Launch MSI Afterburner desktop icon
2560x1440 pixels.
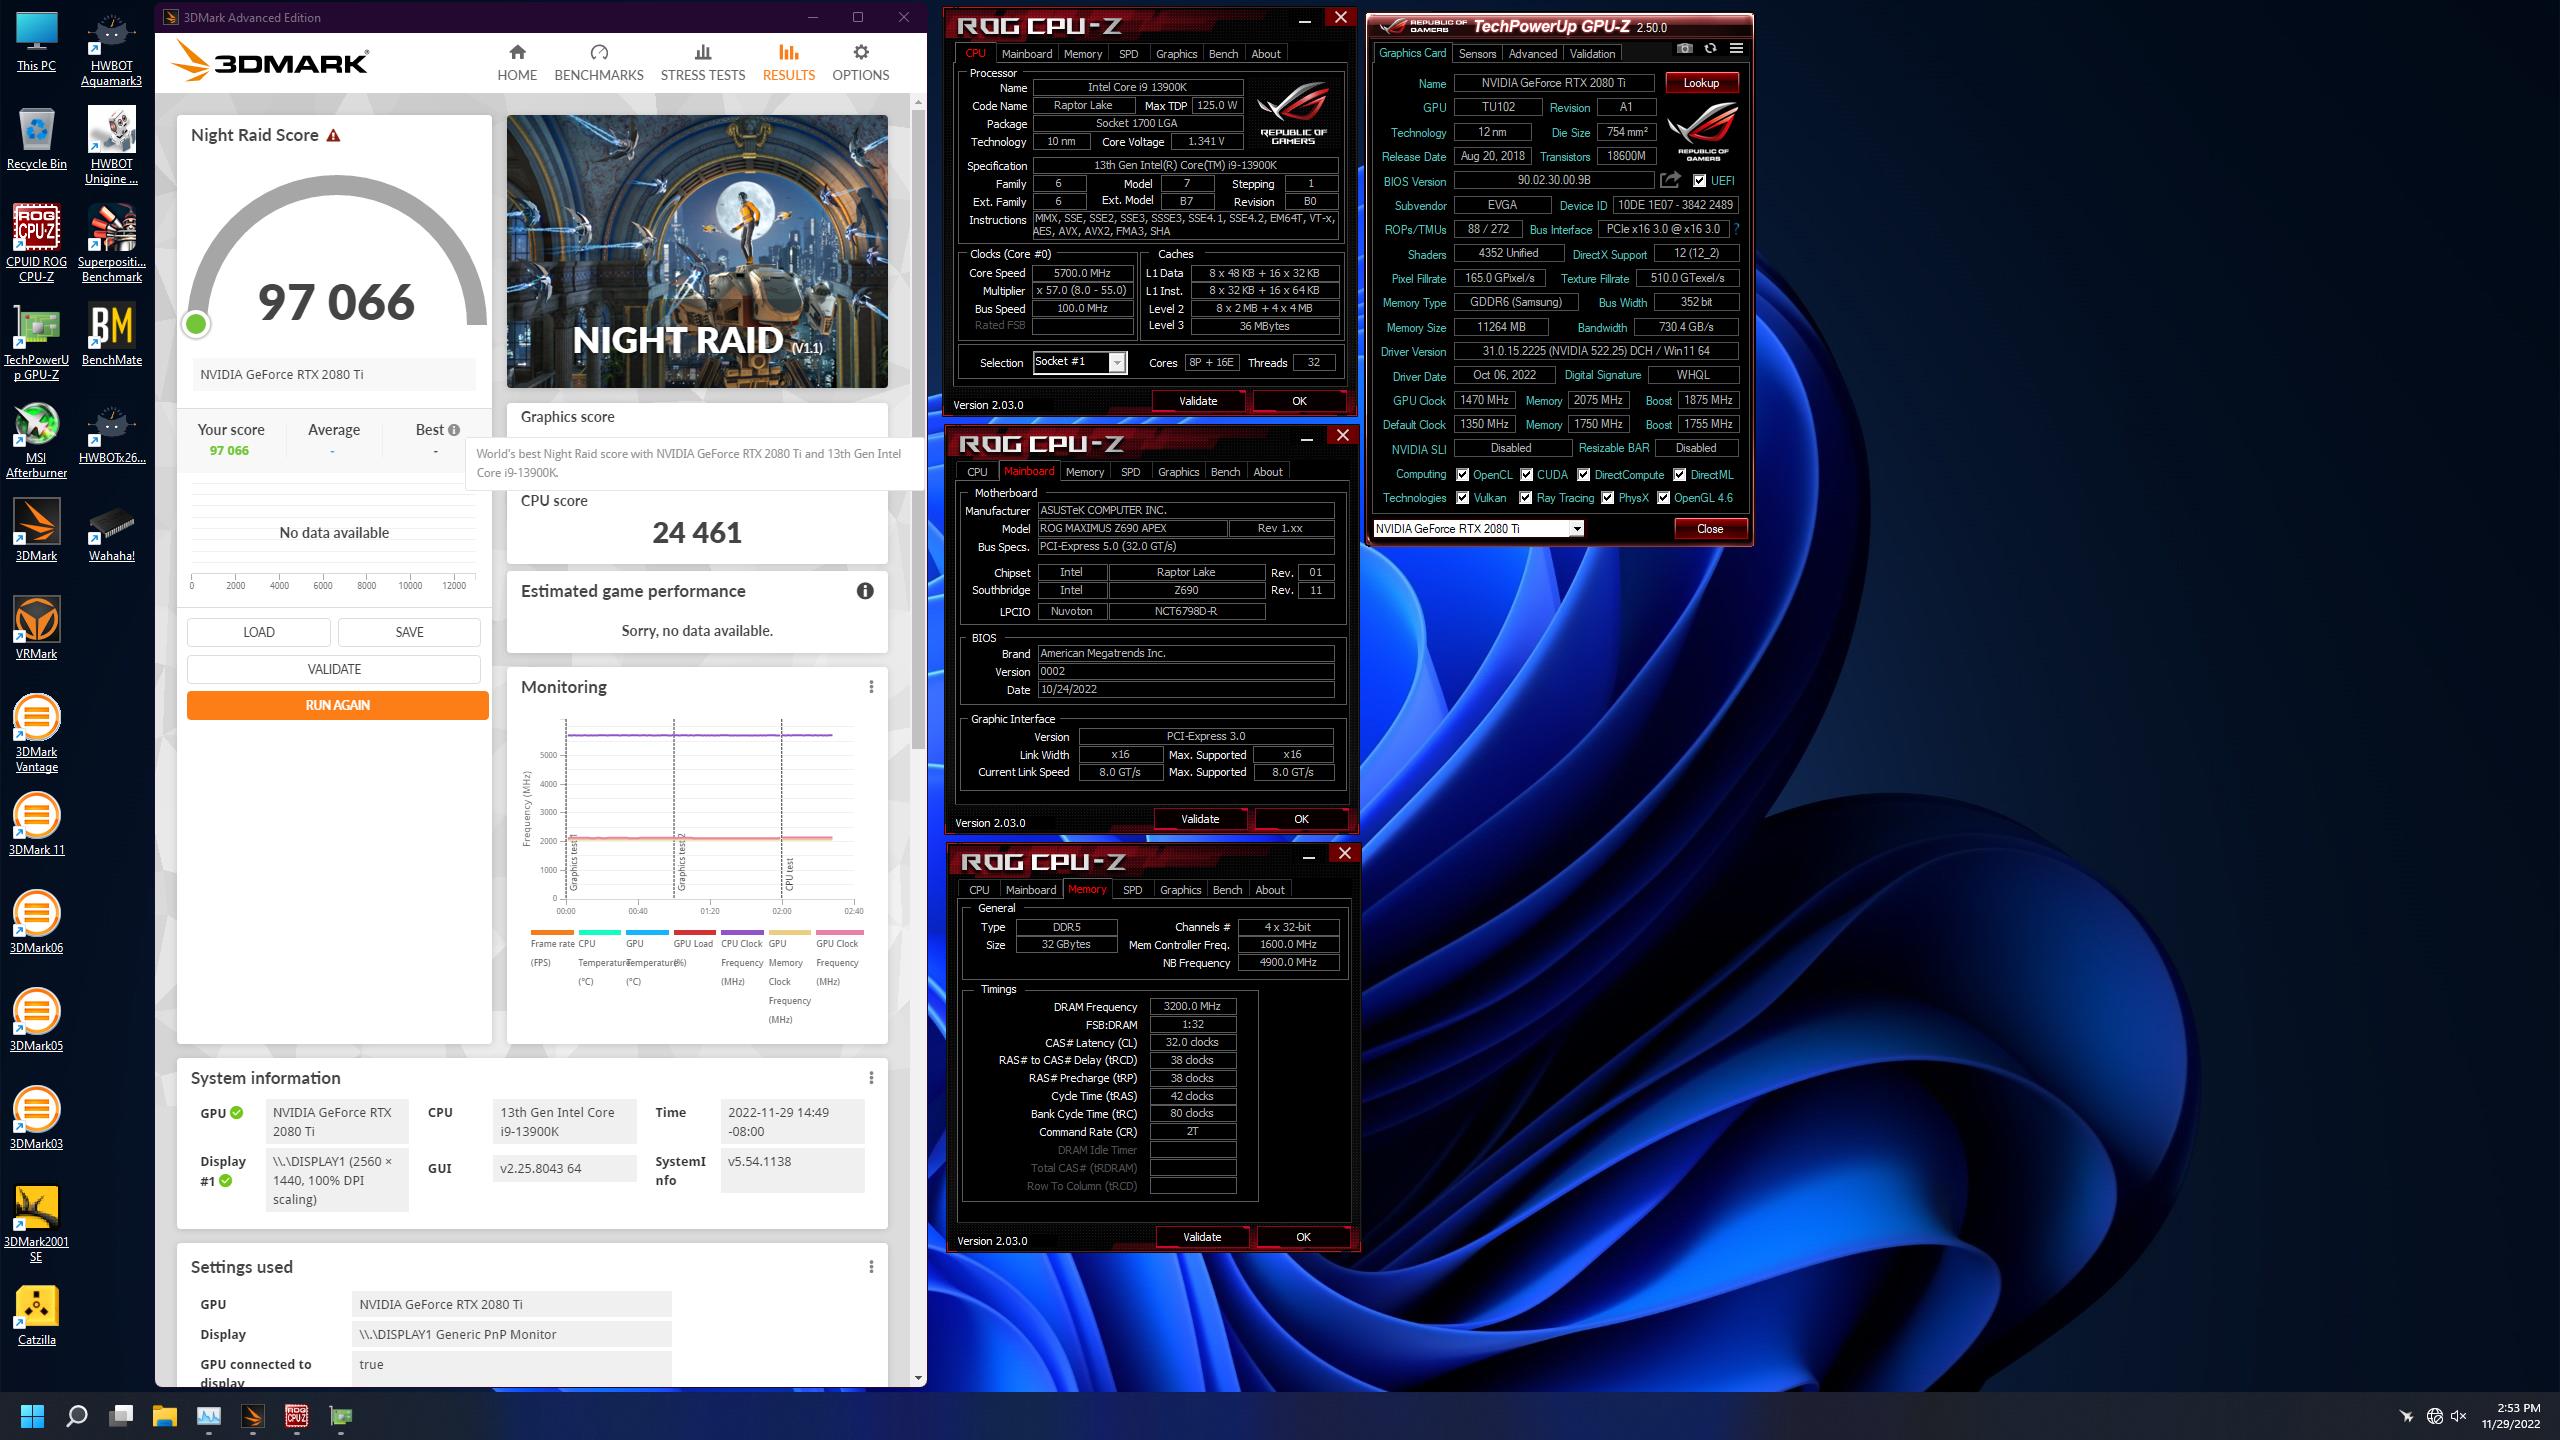coord(37,440)
